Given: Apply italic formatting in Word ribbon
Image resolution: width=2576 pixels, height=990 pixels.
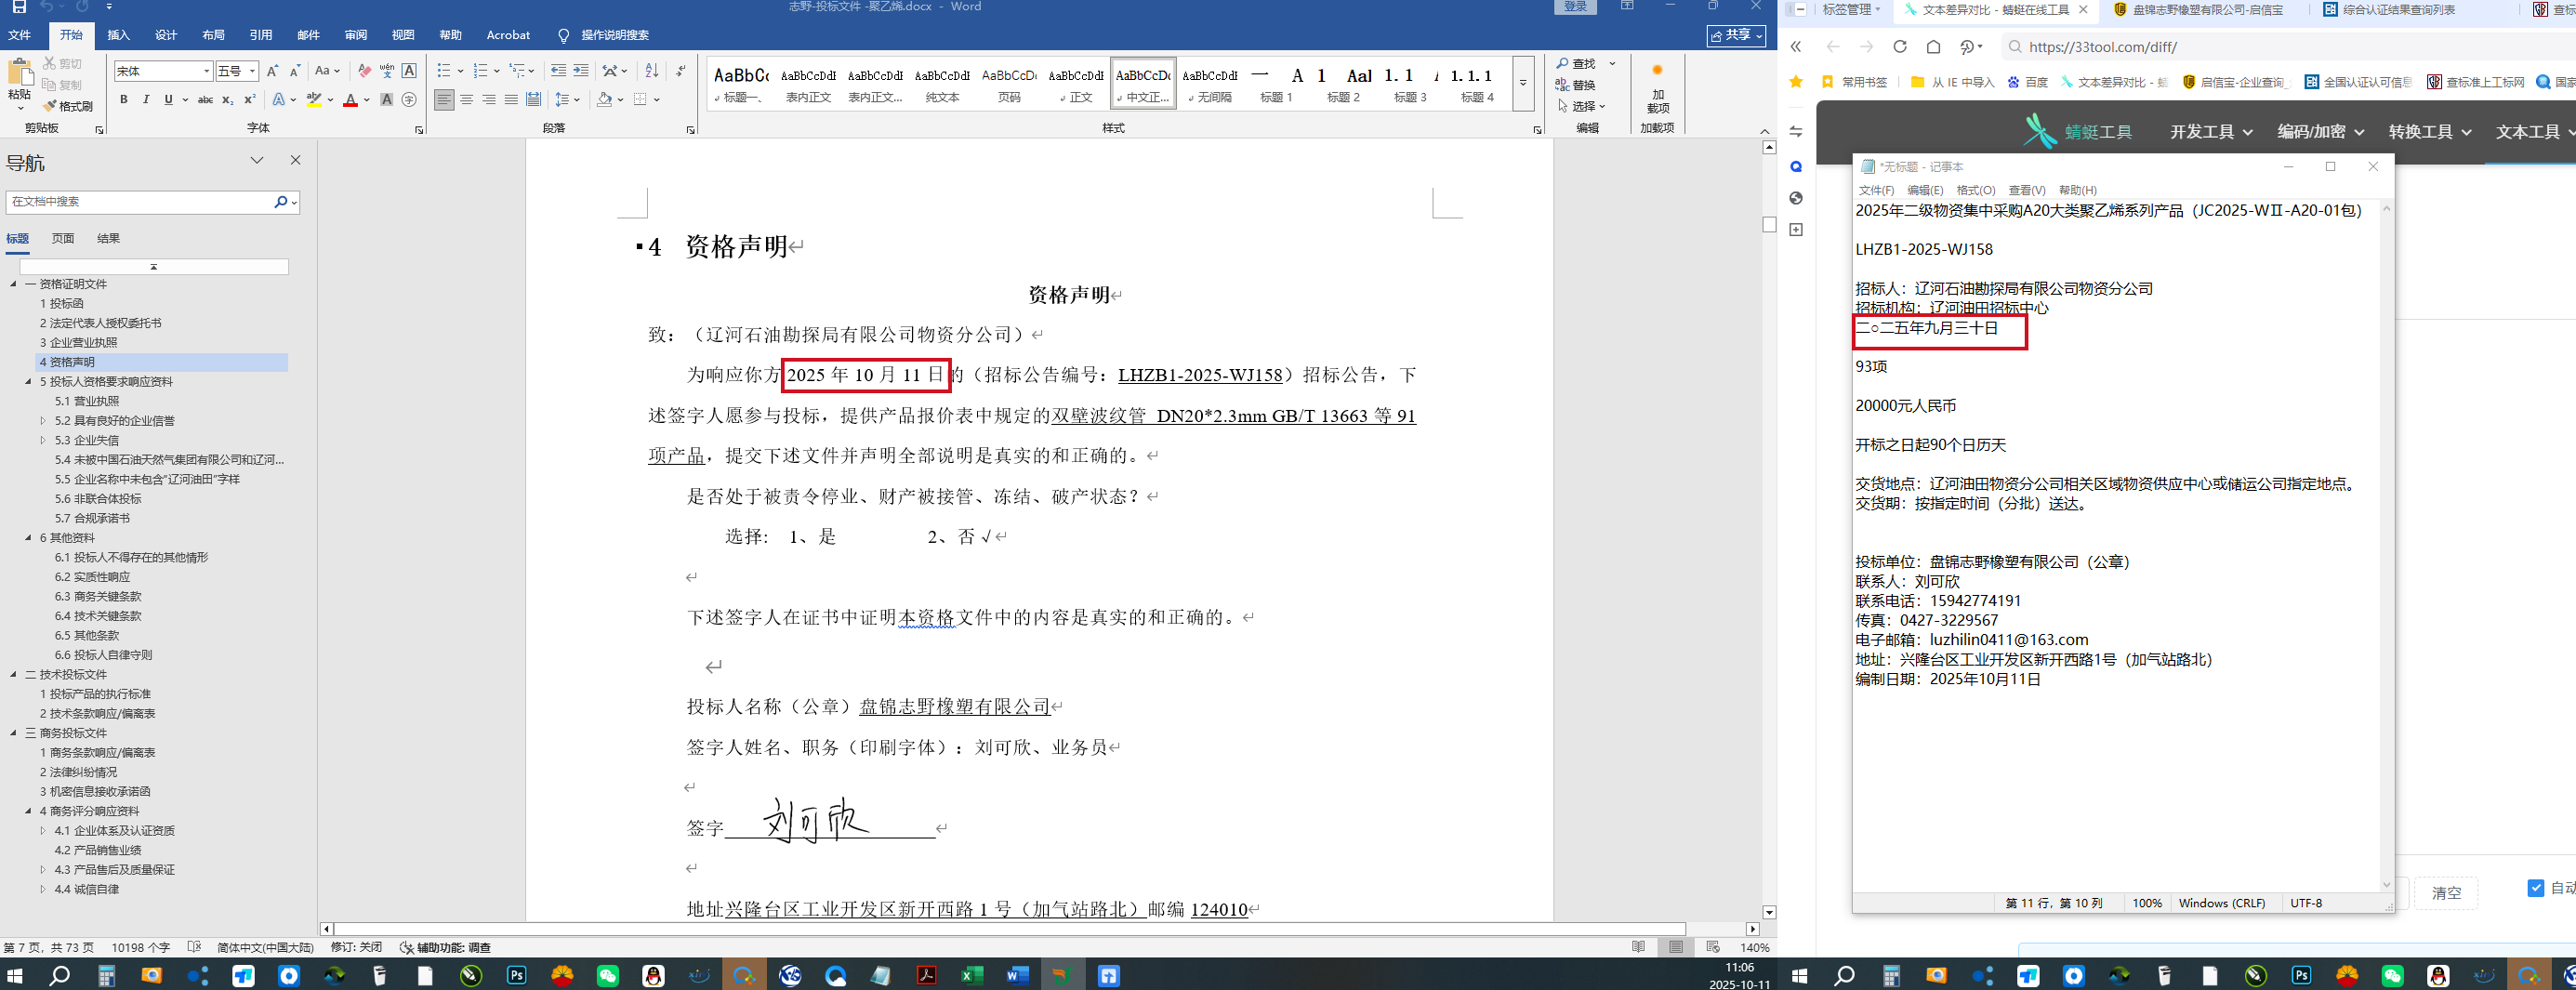Looking at the screenshot, I should 146,100.
